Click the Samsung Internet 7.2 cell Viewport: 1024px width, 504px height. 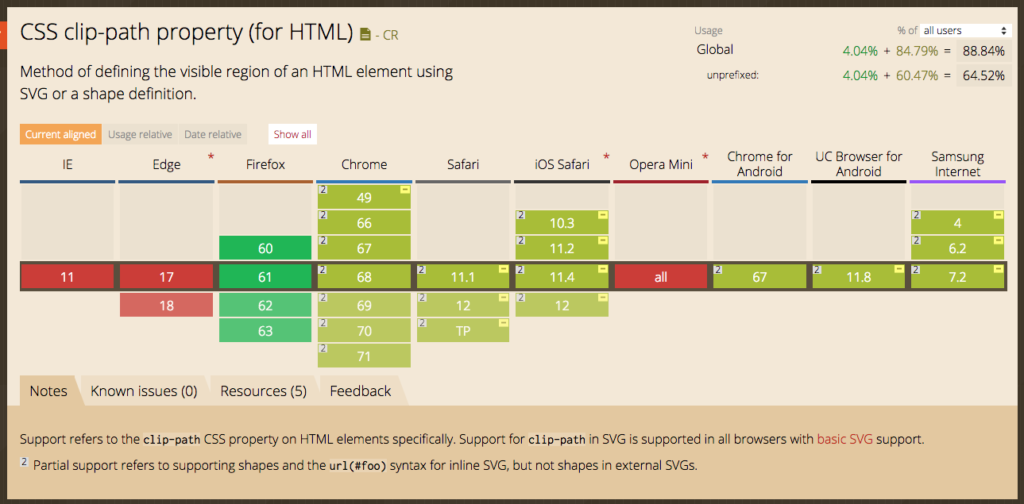pos(957,277)
